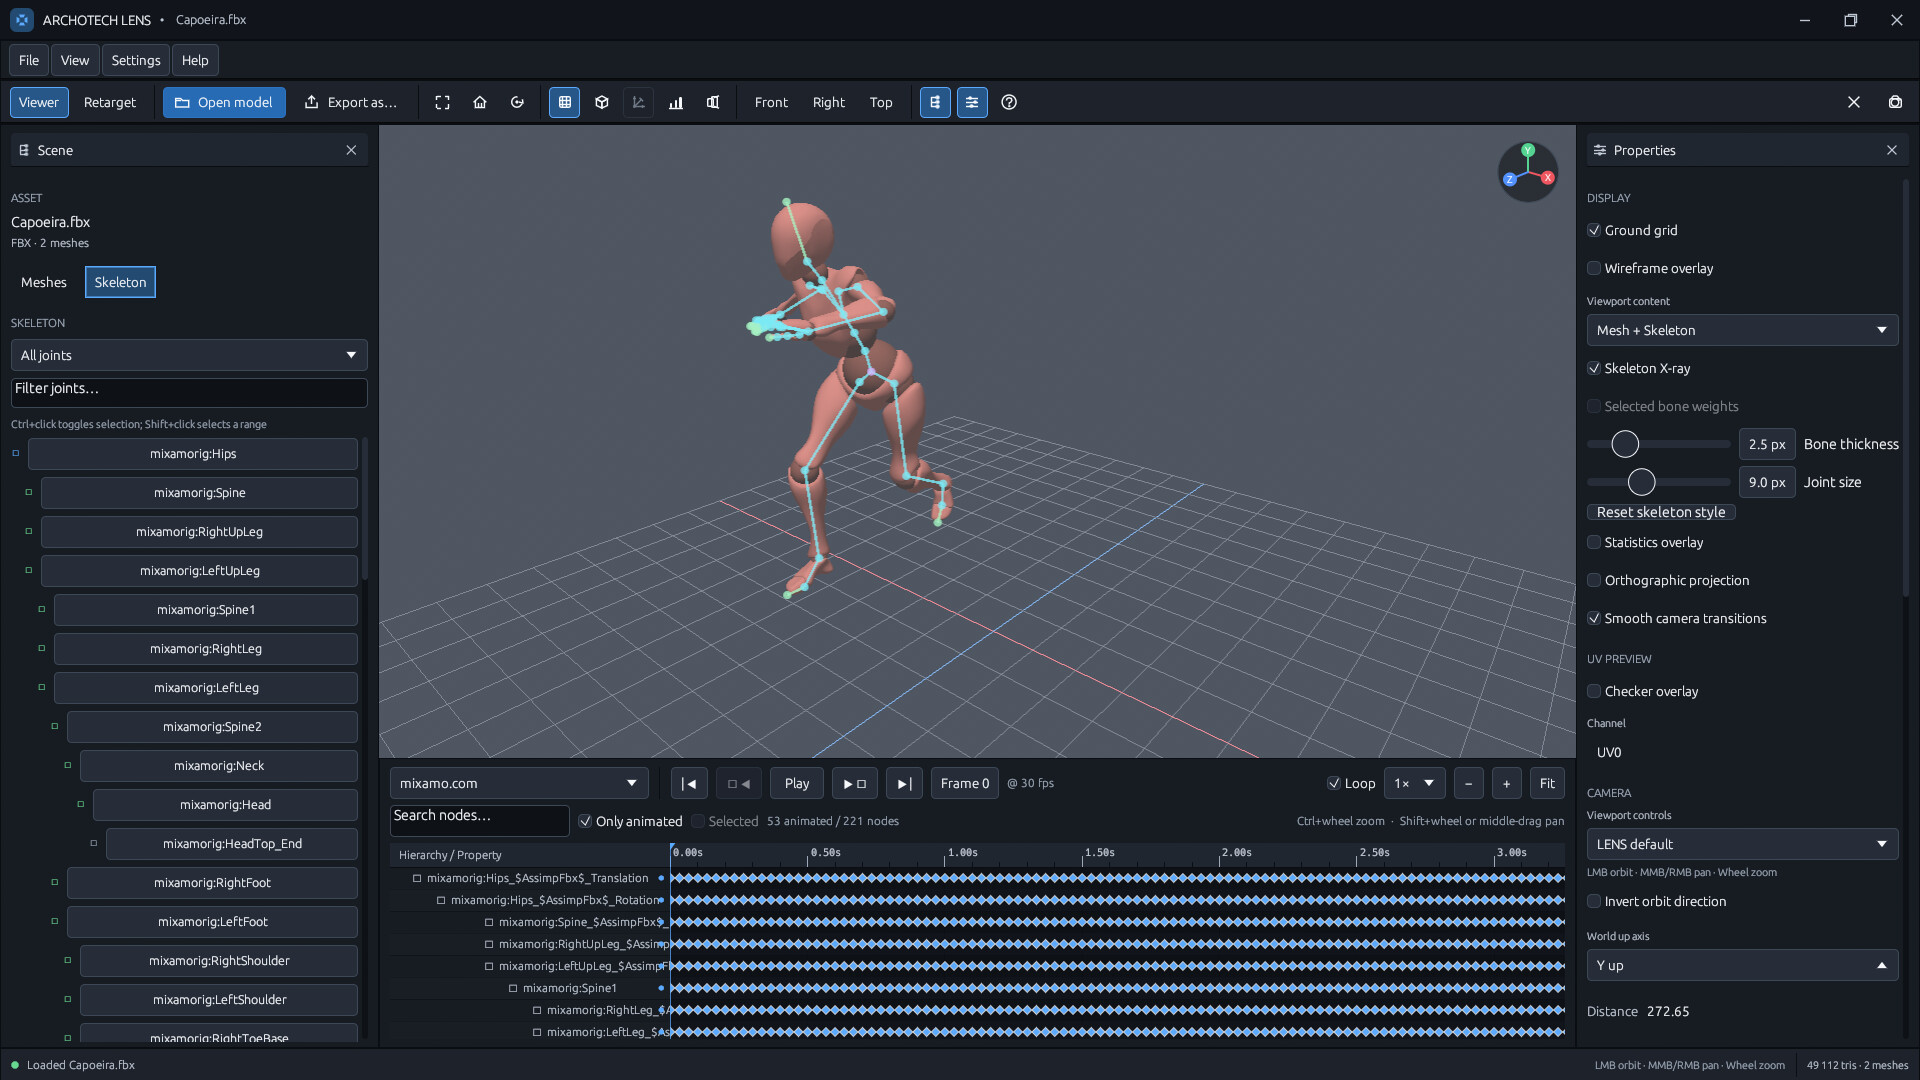Image resolution: width=1920 pixels, height=1080 pixels.
Task: Open the All joints dropdown
Action: click(189, 355)
